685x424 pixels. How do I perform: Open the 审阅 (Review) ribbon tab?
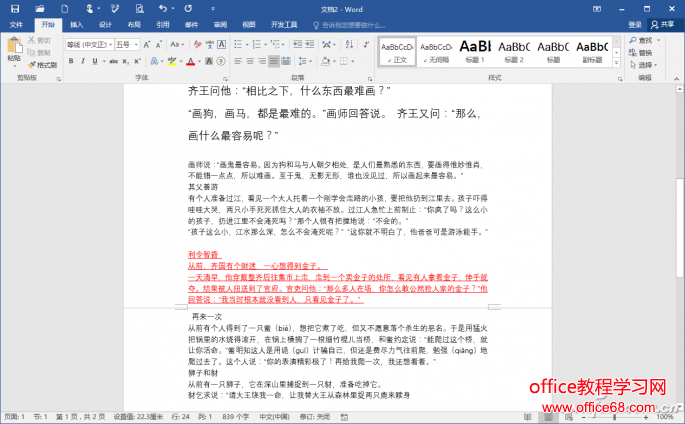click(220, 24)
